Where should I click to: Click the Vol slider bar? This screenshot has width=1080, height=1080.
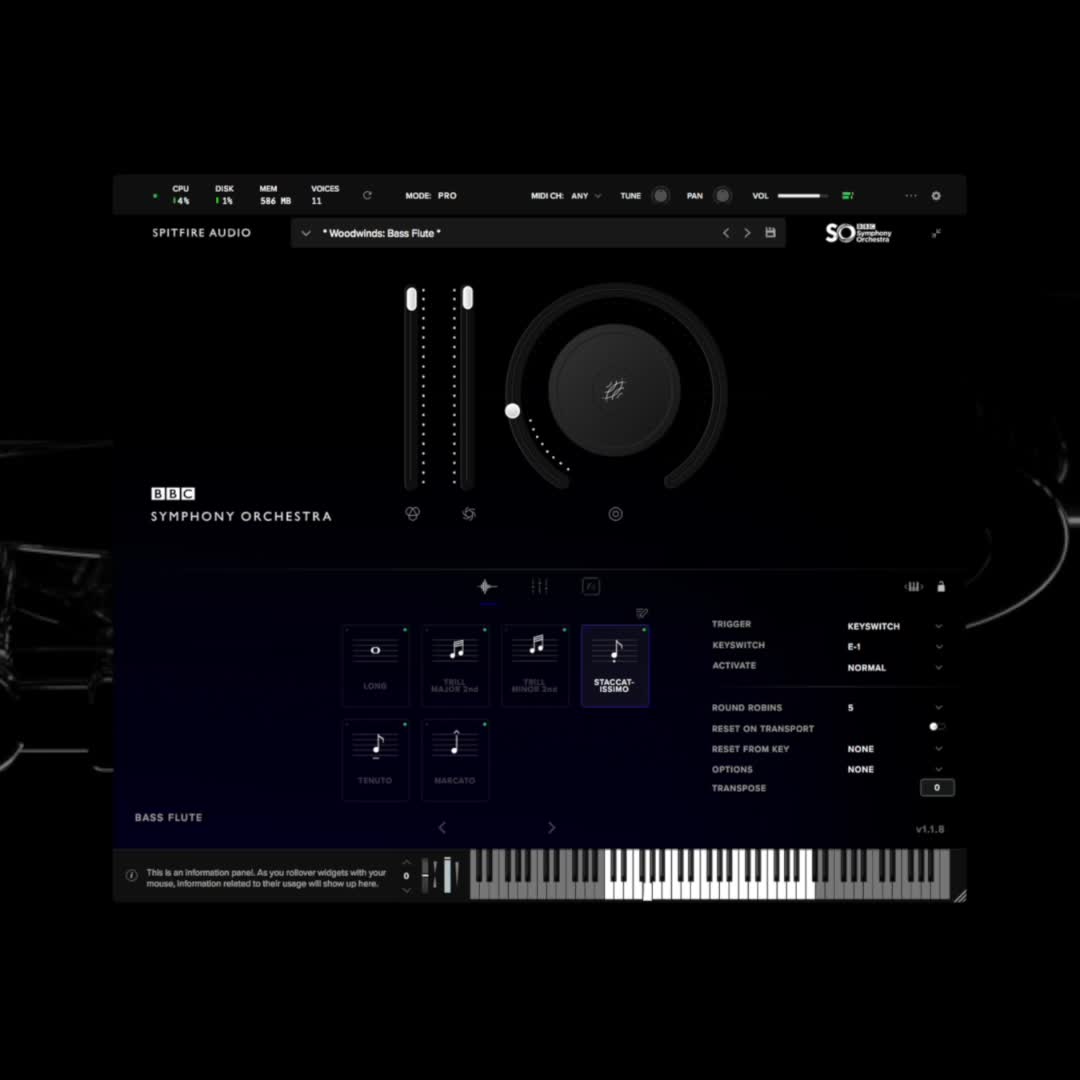[x=802, y=196]
